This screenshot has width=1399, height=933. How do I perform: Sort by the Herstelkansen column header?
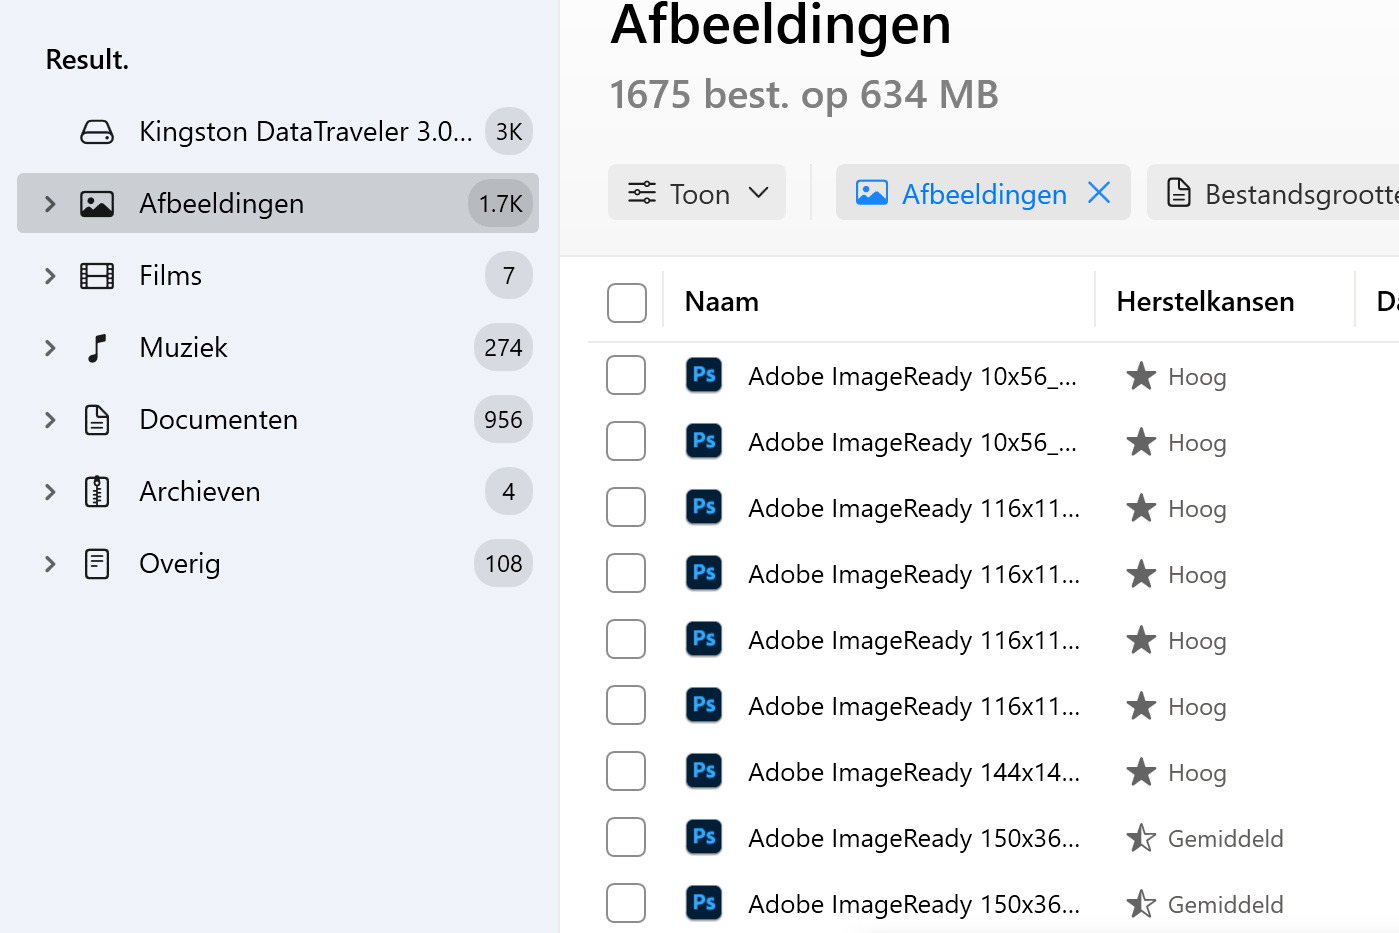pyautogui.click(x=1205, y=302)
